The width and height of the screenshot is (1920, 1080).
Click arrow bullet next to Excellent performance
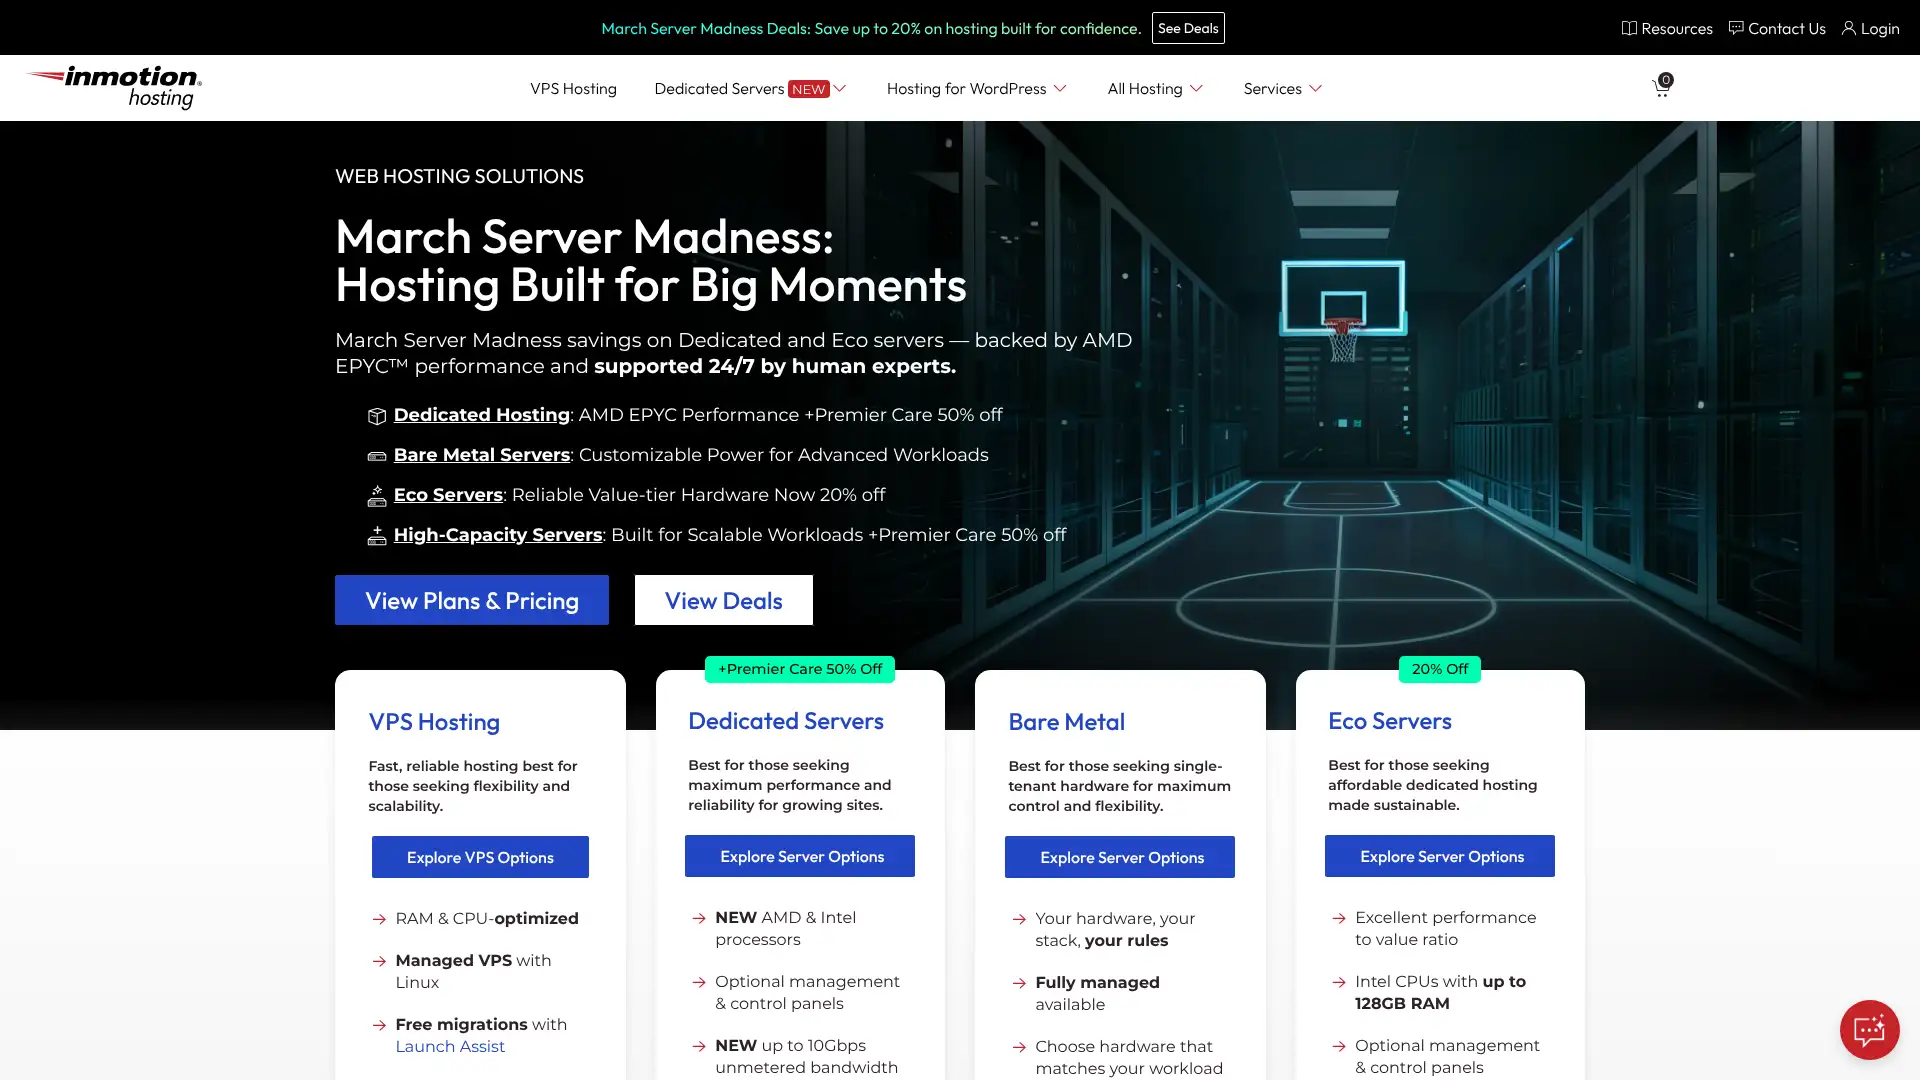1339,918
